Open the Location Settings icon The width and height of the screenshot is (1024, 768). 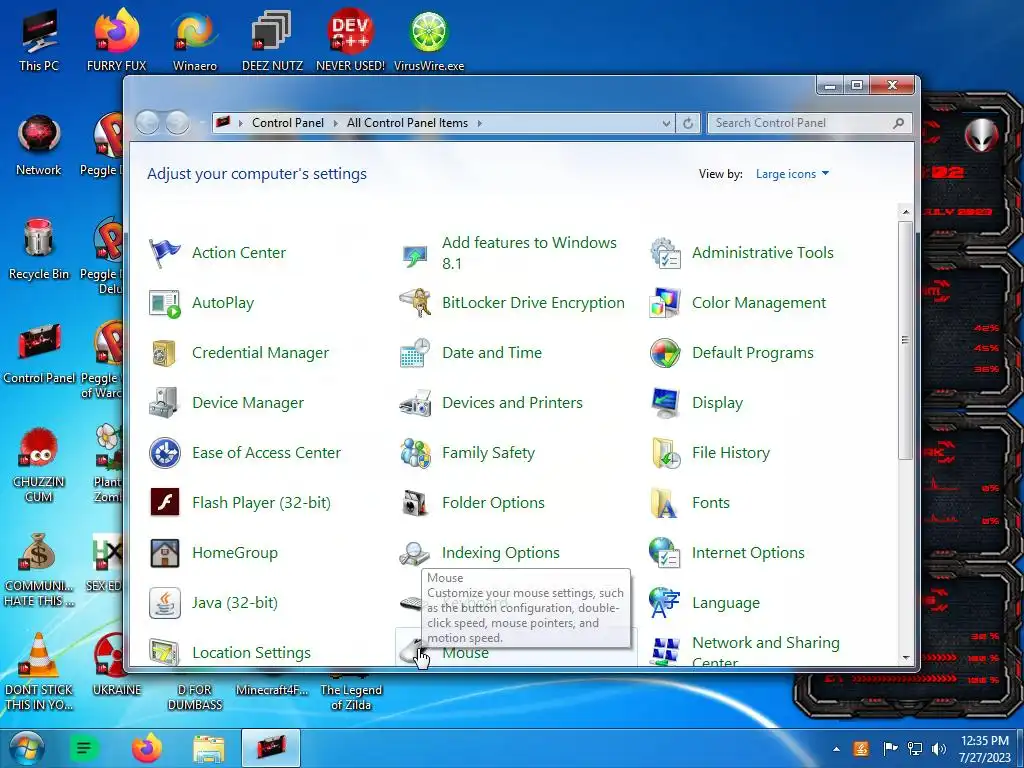[x=165, y=652]
